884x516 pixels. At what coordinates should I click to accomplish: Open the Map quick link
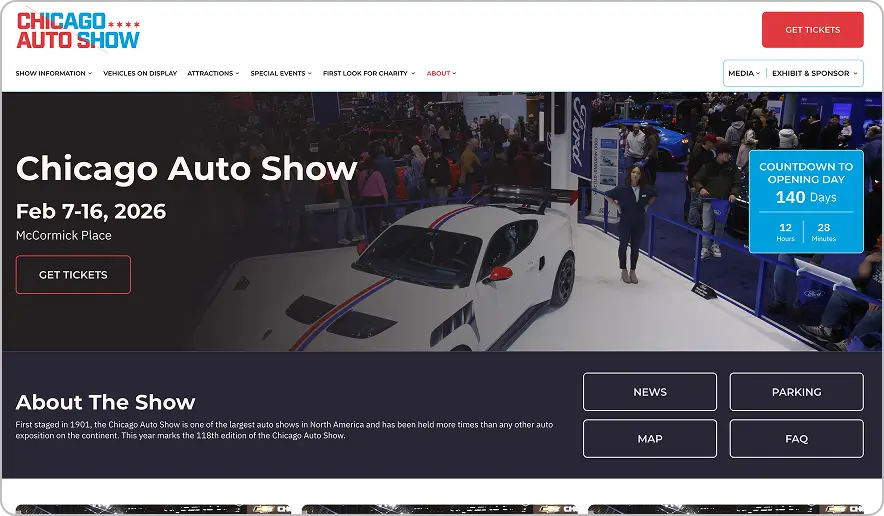pos(649,438)
